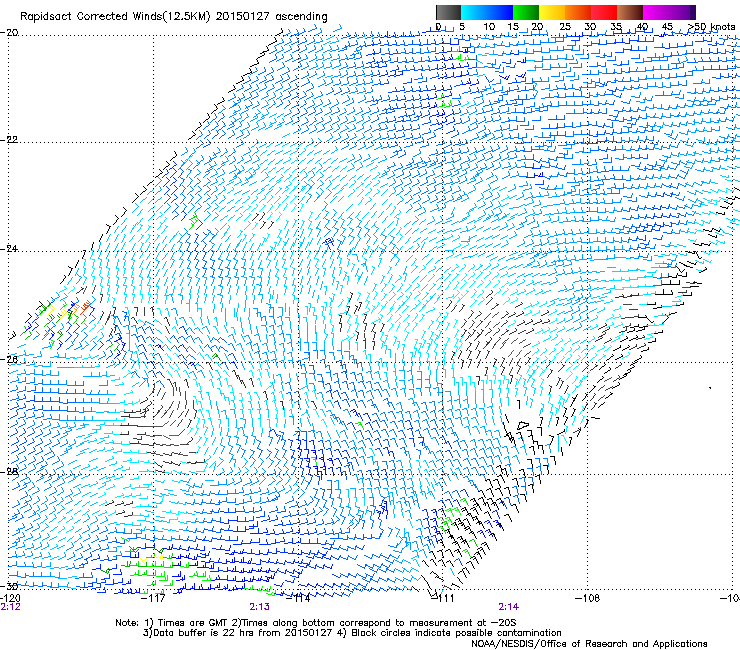740x650 pixels.
Task: Click the red 30-35 knots legend swatch
Action: [x=604, y=12]
